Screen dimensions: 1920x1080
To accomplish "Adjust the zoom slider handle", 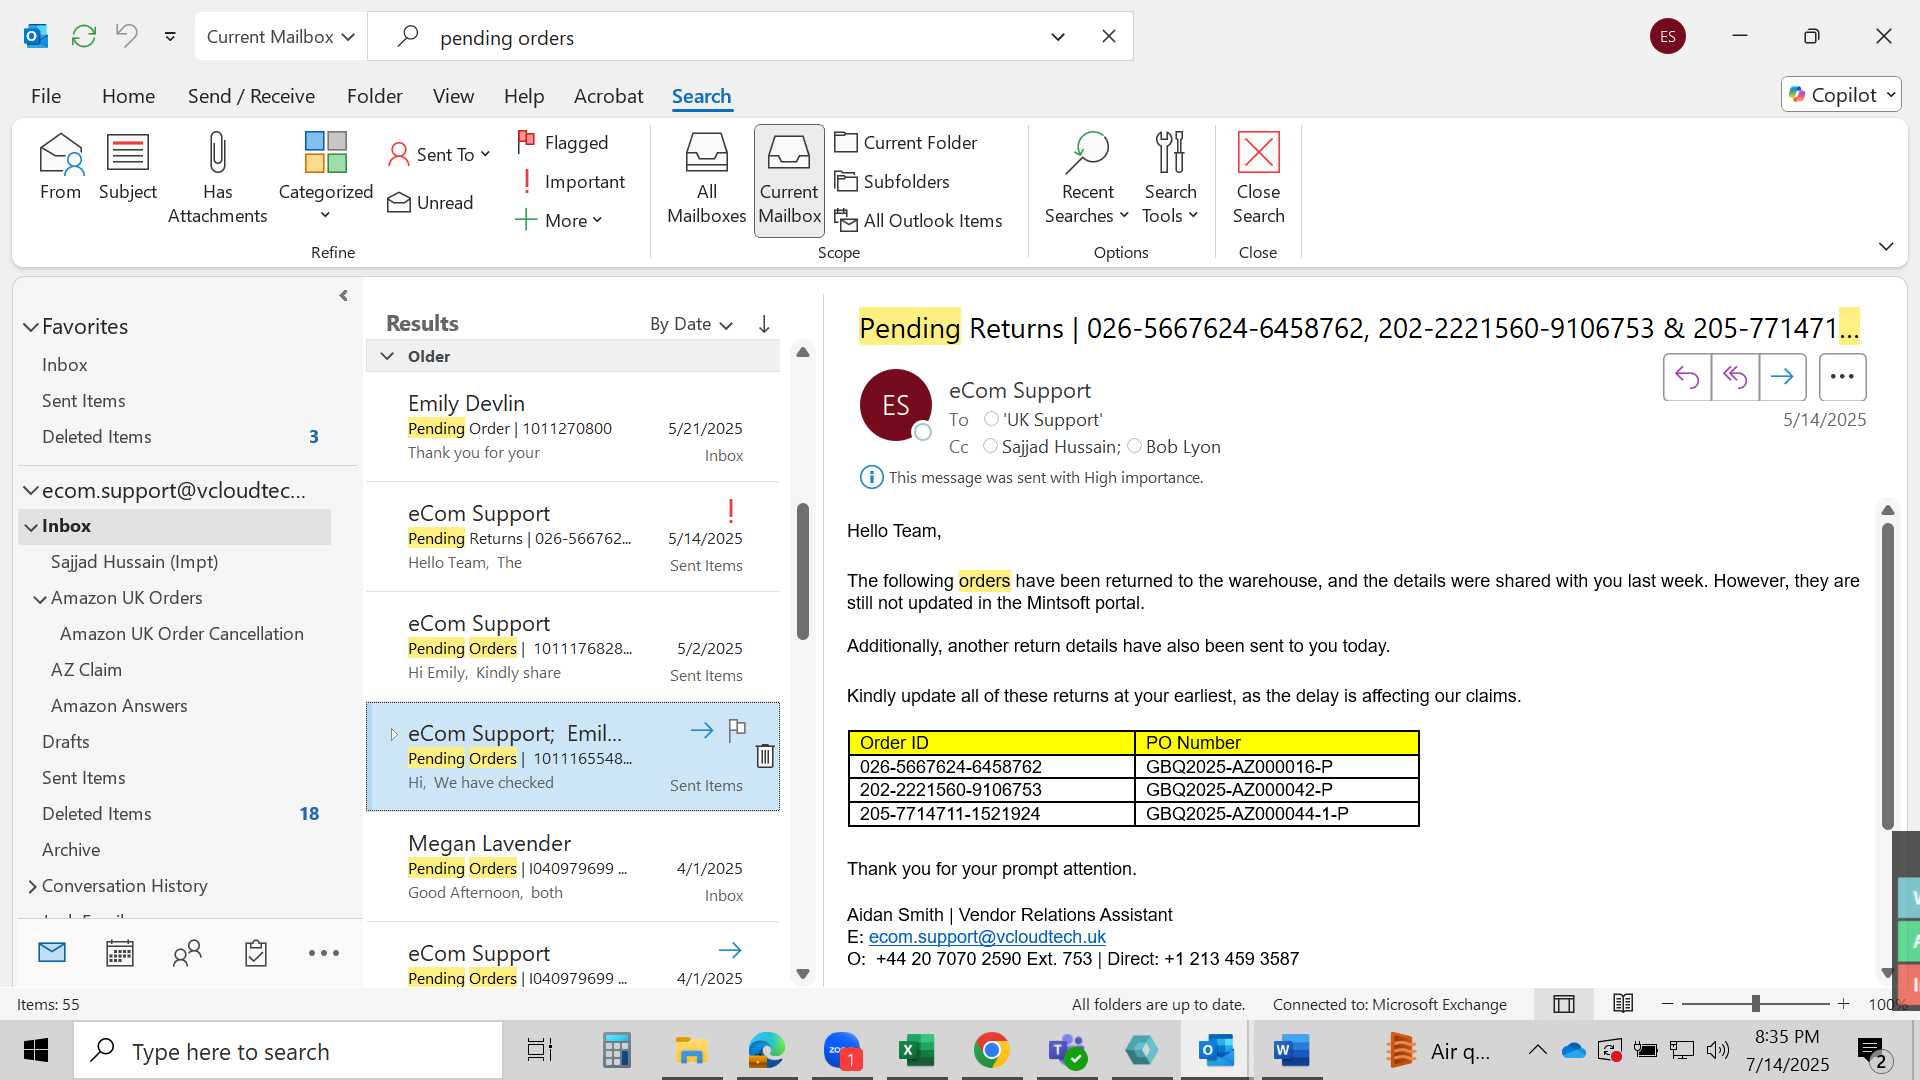I will [1755, 1003].
